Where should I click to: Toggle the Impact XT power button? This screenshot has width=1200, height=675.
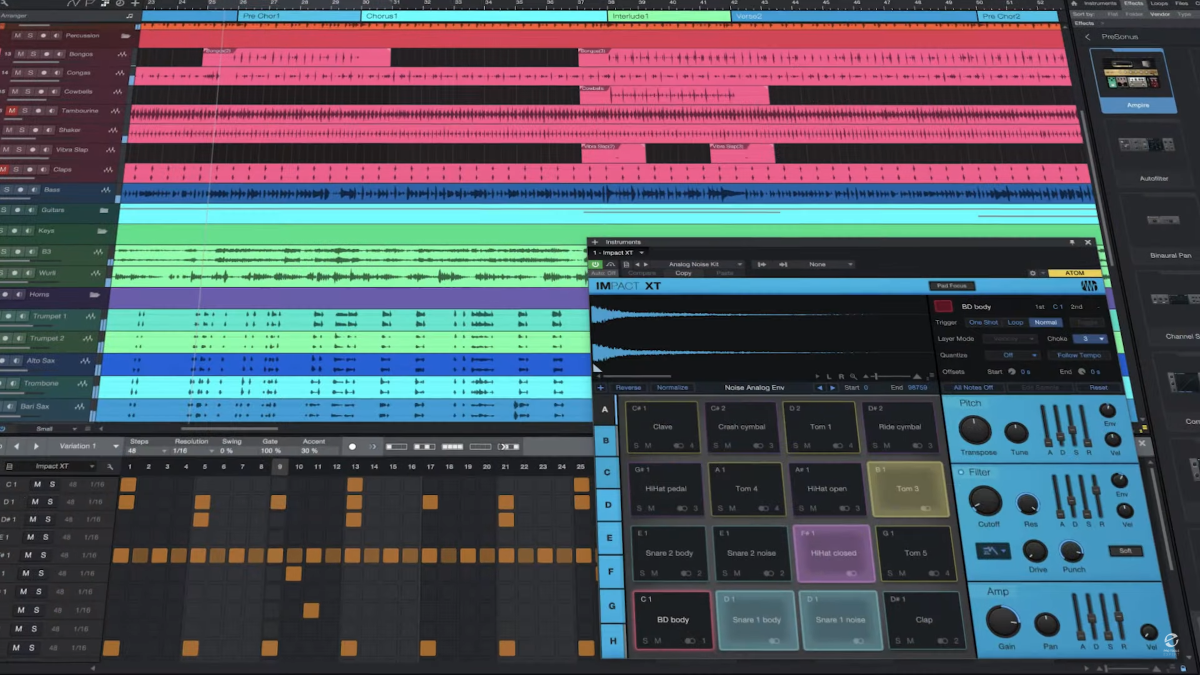(x=596, y=265)
